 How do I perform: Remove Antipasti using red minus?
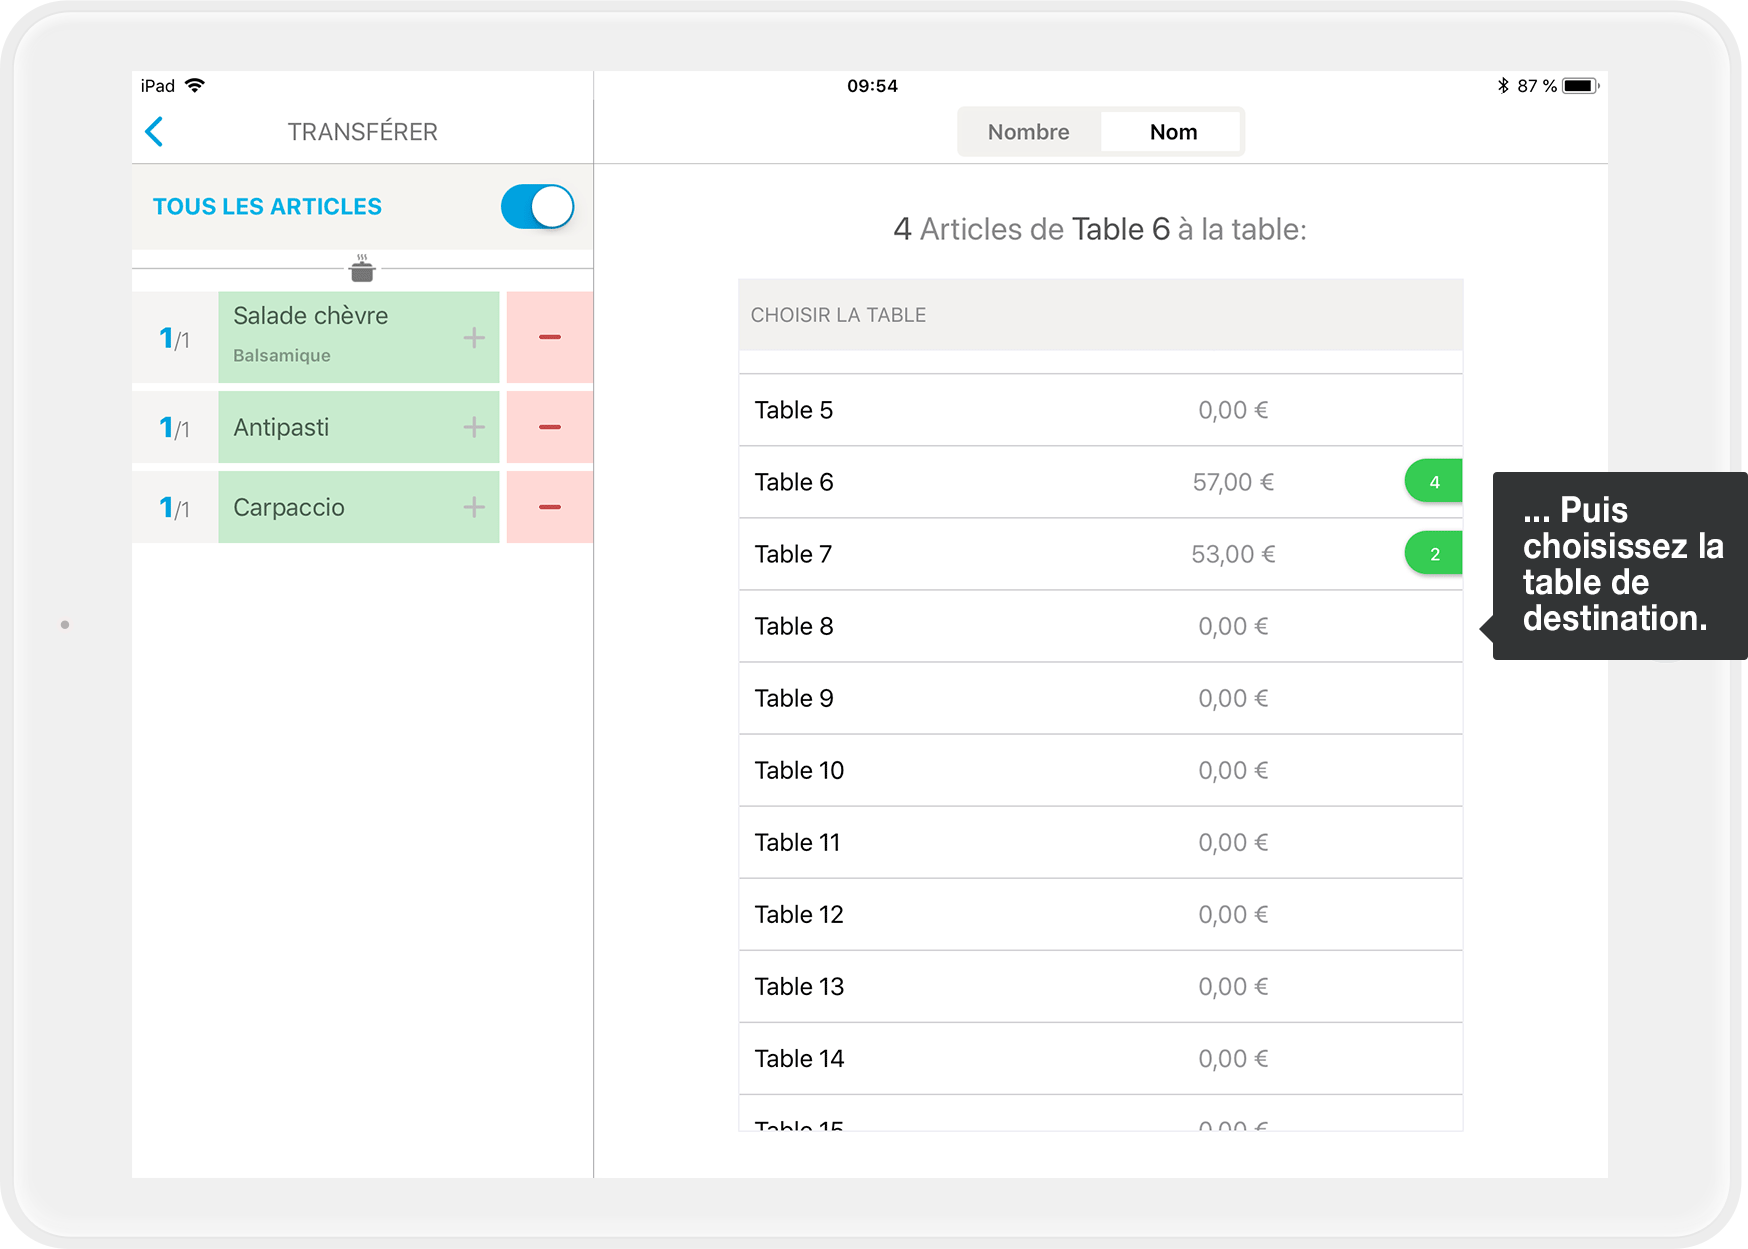click(550, 427)
